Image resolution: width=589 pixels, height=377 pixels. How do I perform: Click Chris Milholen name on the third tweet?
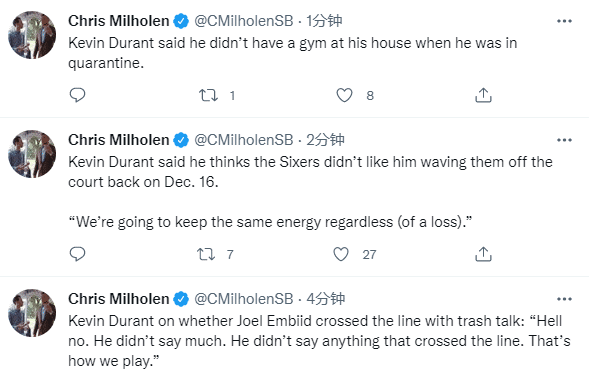(119, 299)
